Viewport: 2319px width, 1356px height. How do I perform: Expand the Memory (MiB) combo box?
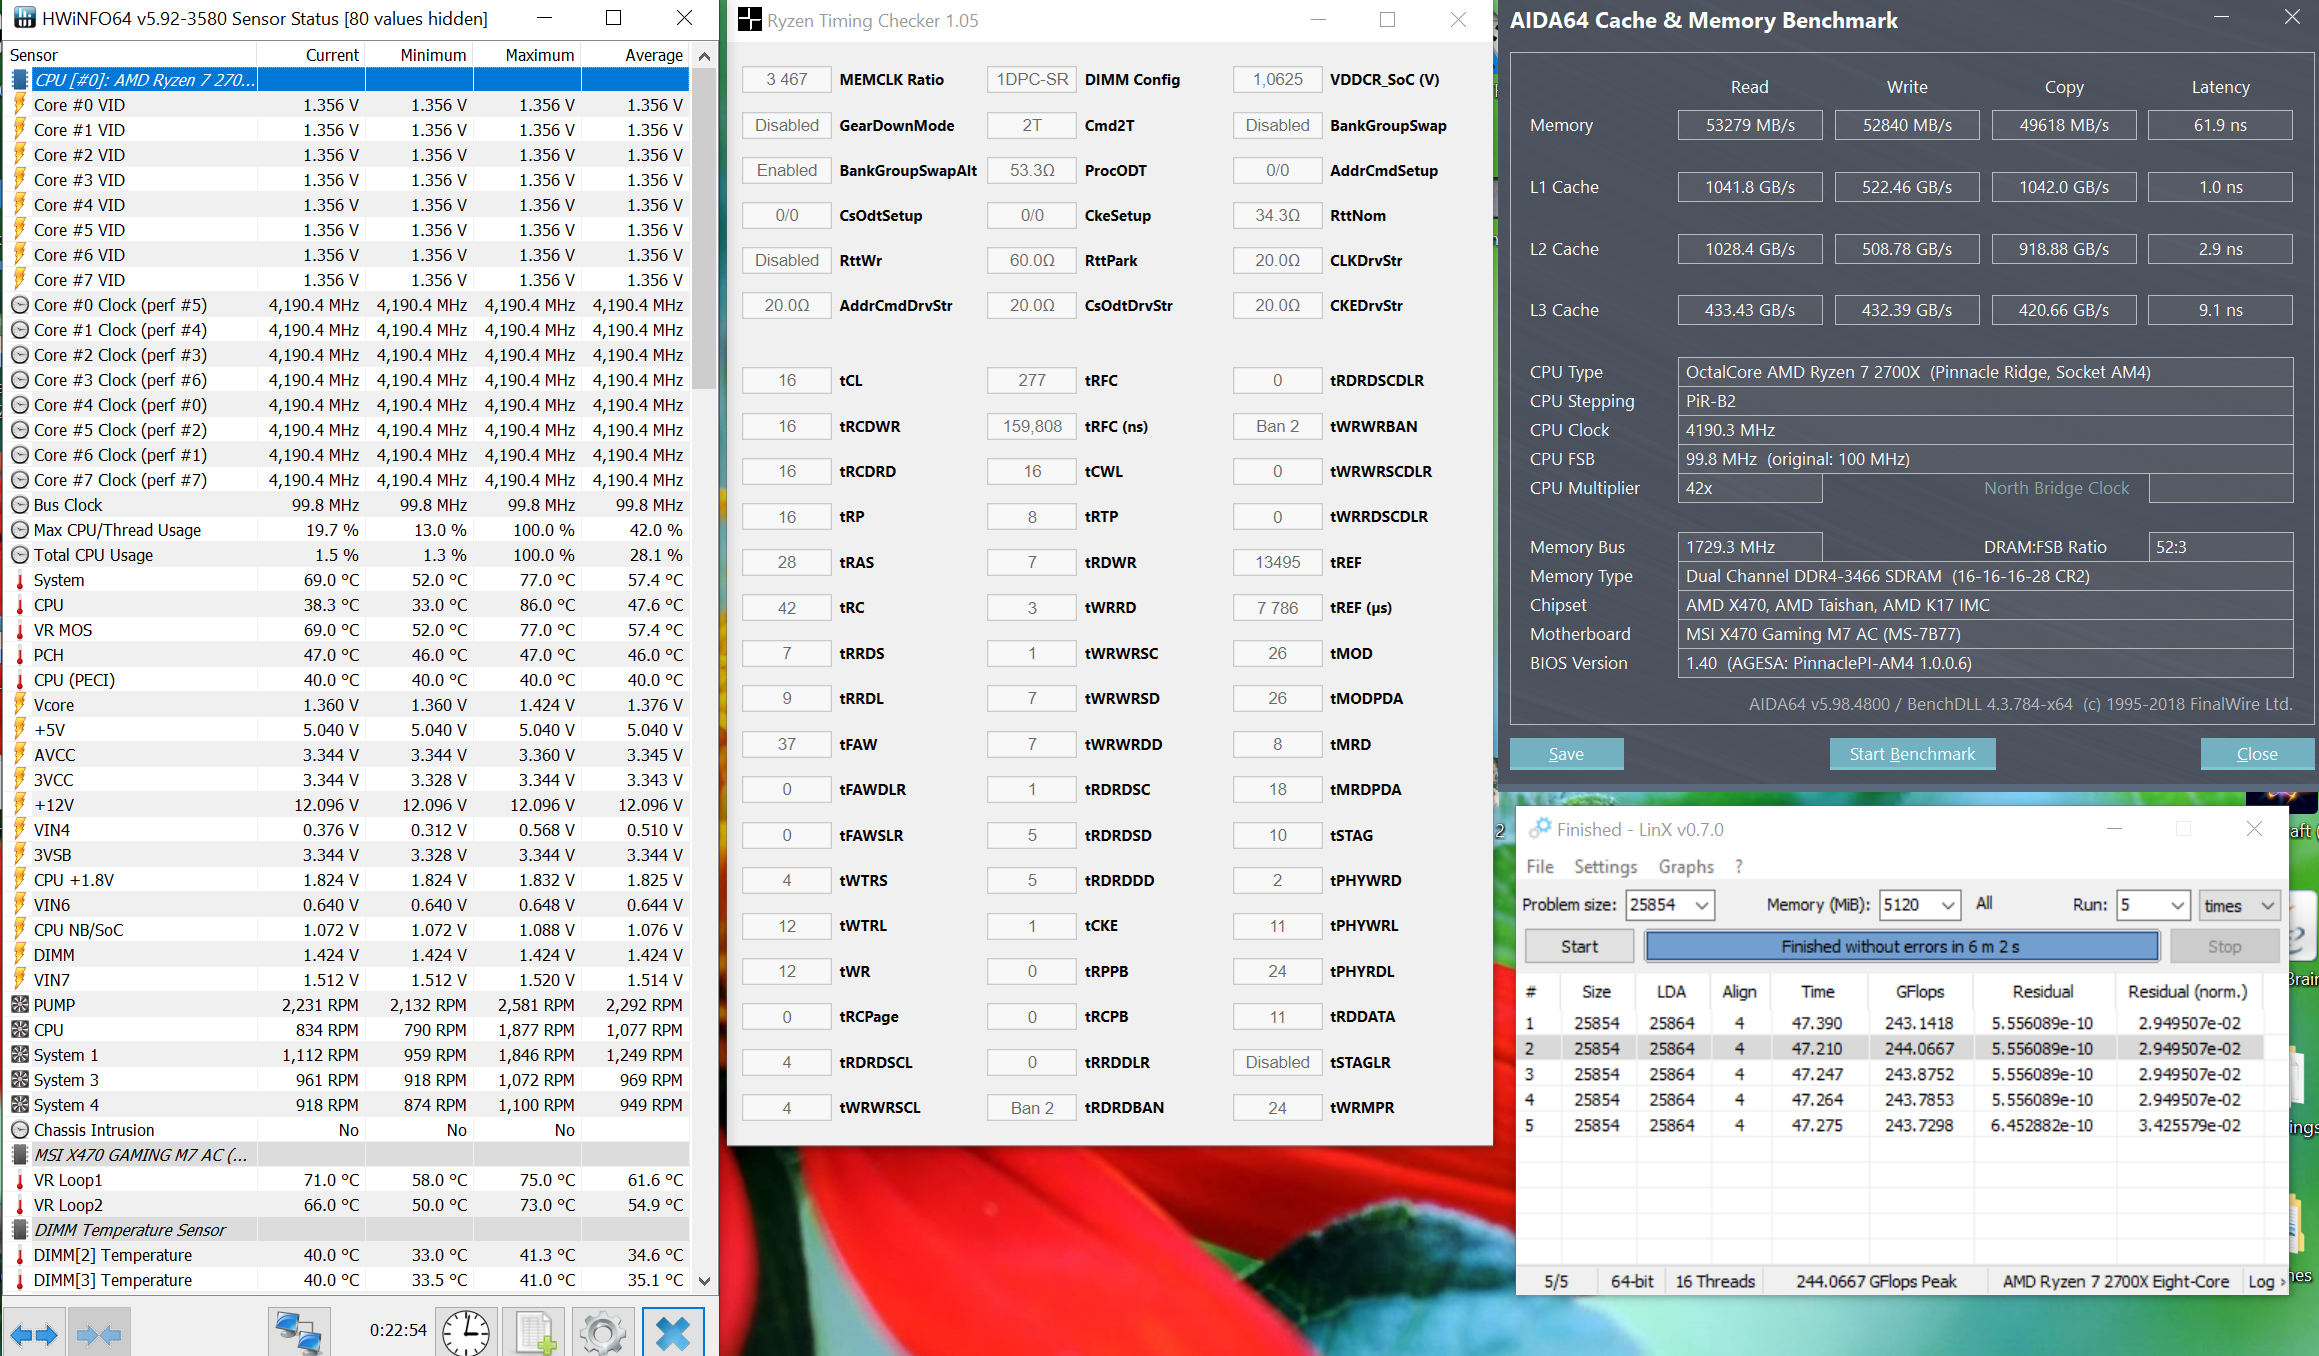(1946, 905)
